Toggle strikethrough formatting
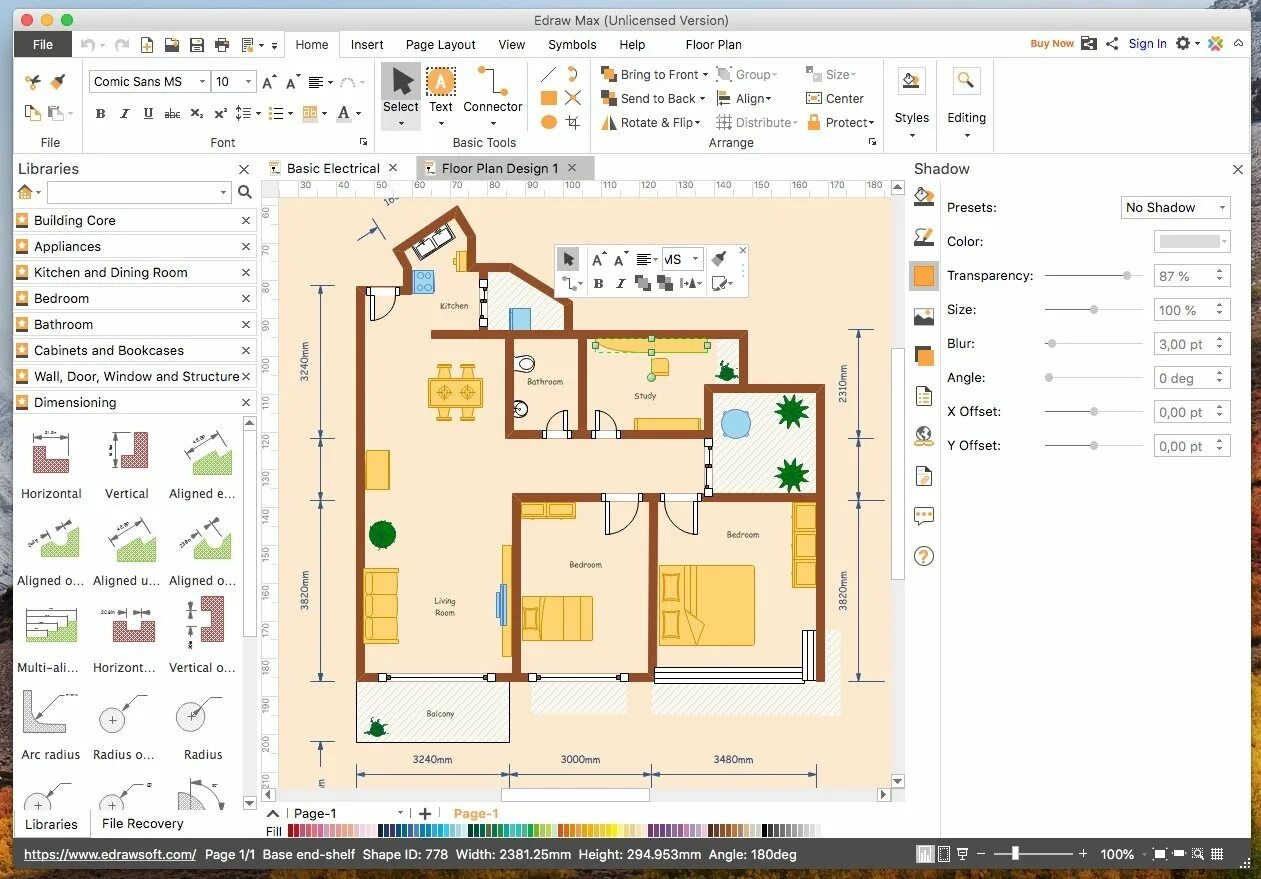Image resolution: width=1261 pixels, height=879 pixels. (172, 114)
